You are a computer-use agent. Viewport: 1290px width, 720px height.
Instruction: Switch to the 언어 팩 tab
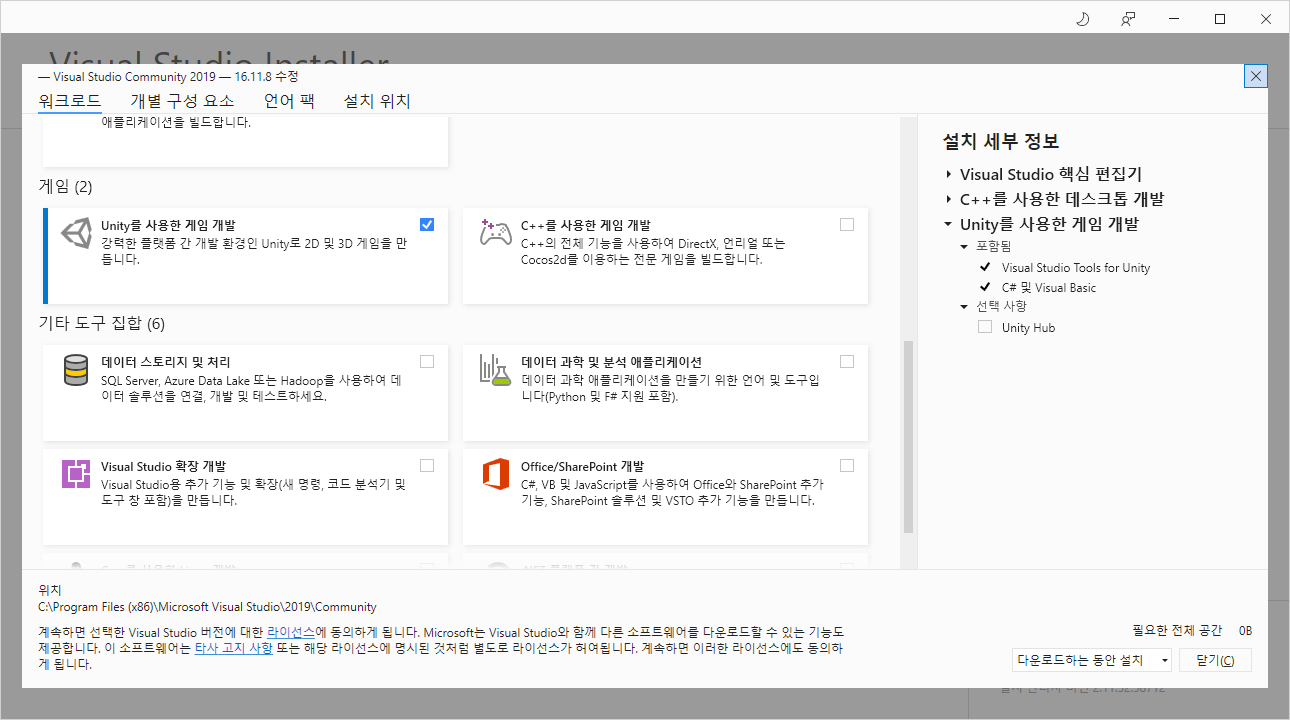(289, 101)
